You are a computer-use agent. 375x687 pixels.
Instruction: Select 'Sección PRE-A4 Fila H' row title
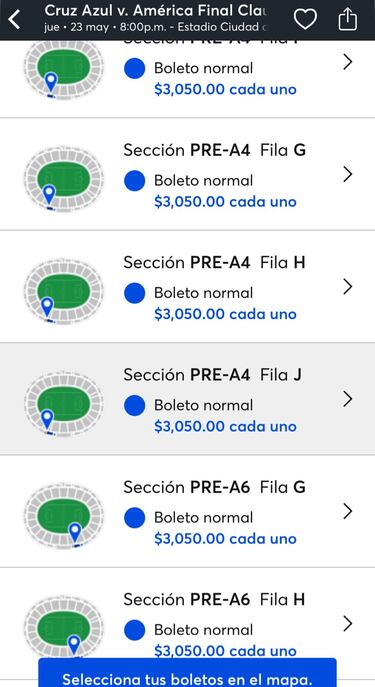(215, 262)
